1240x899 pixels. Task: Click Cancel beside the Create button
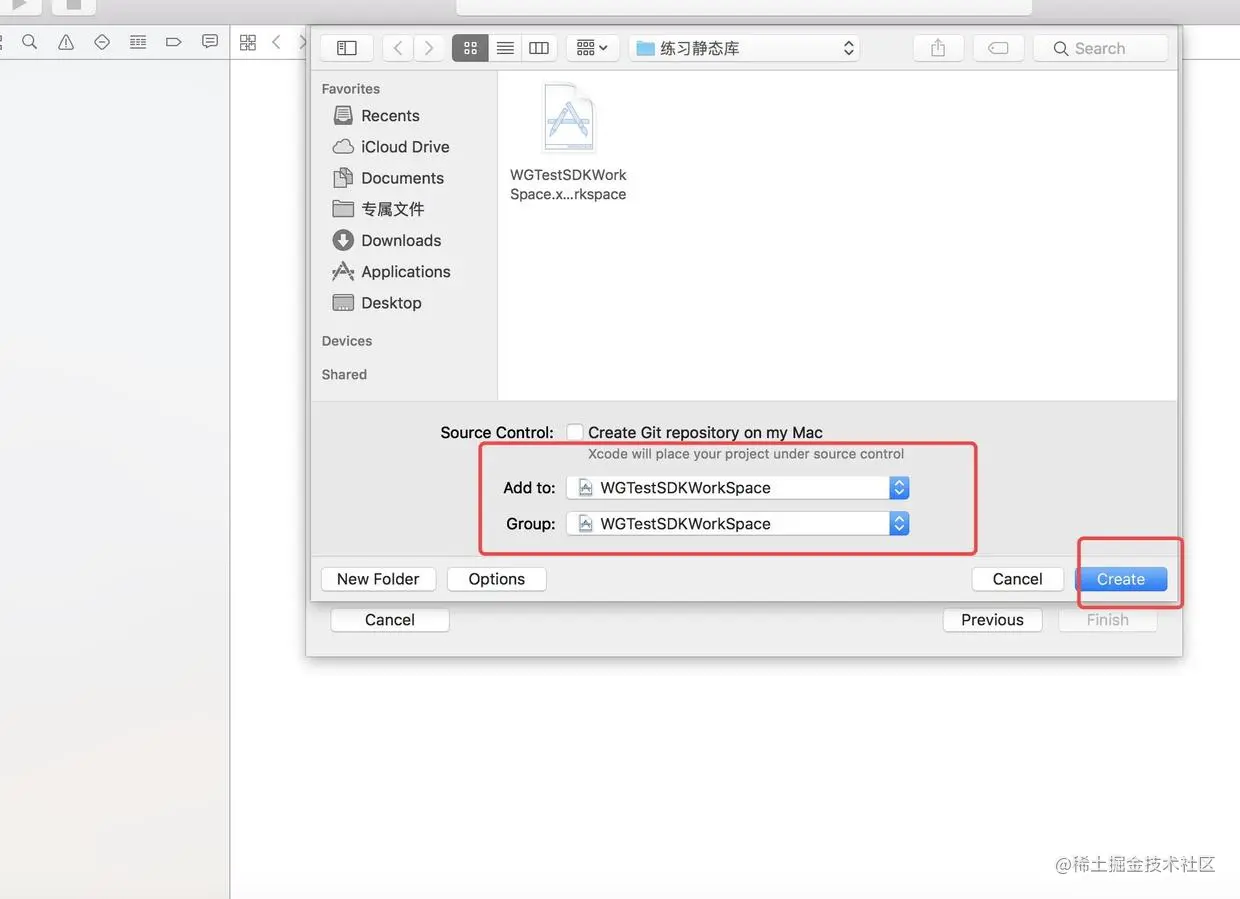pyautogui.click(x=1017, y=579)
